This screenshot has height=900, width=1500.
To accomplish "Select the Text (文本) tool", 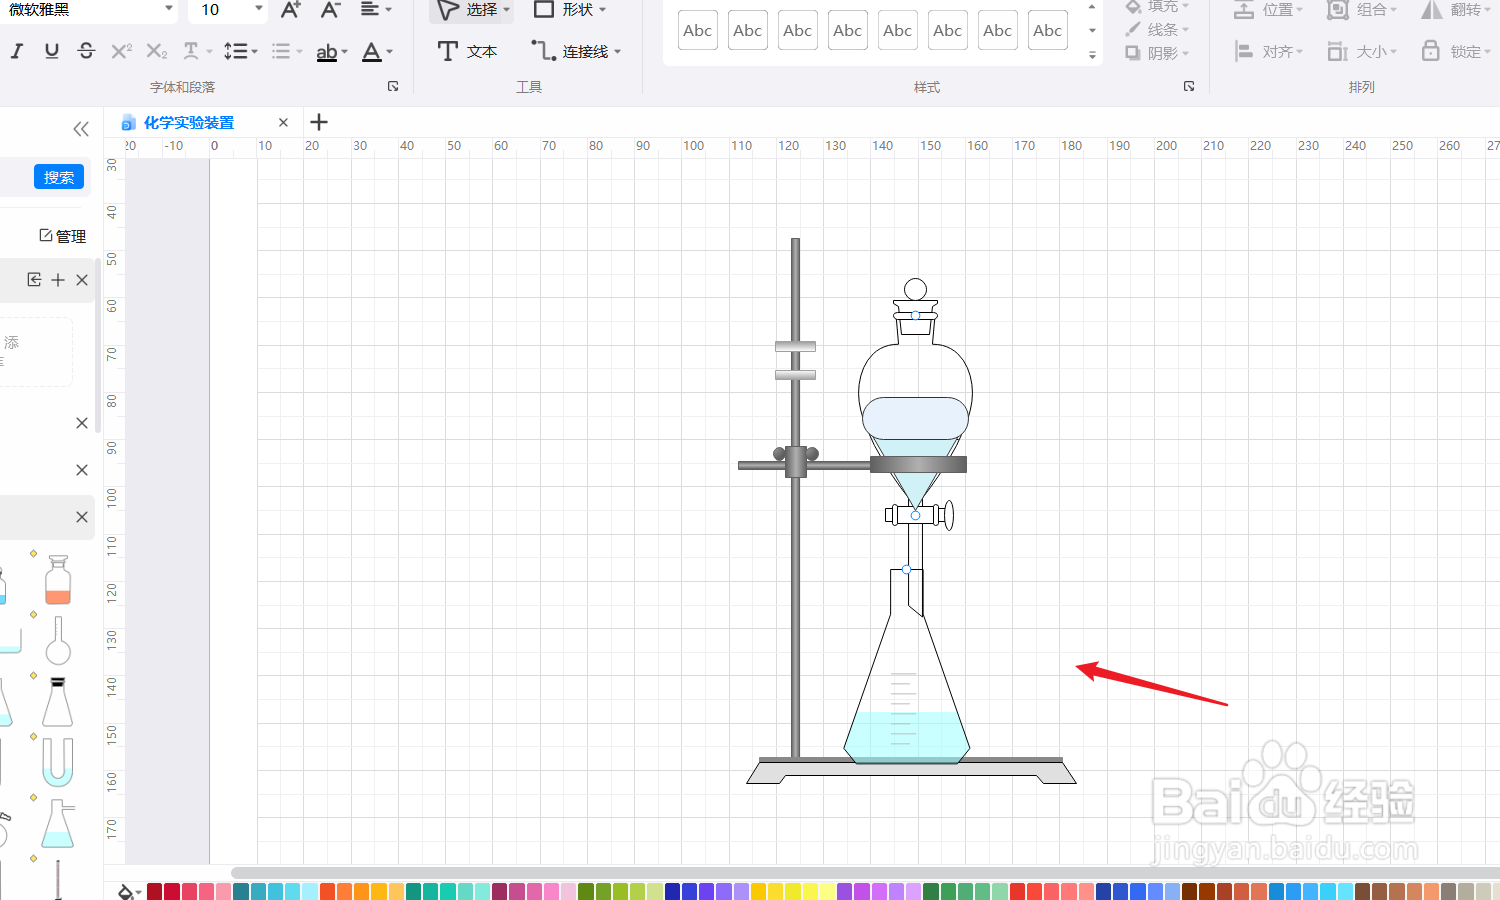I will click(x=467, y=51).
